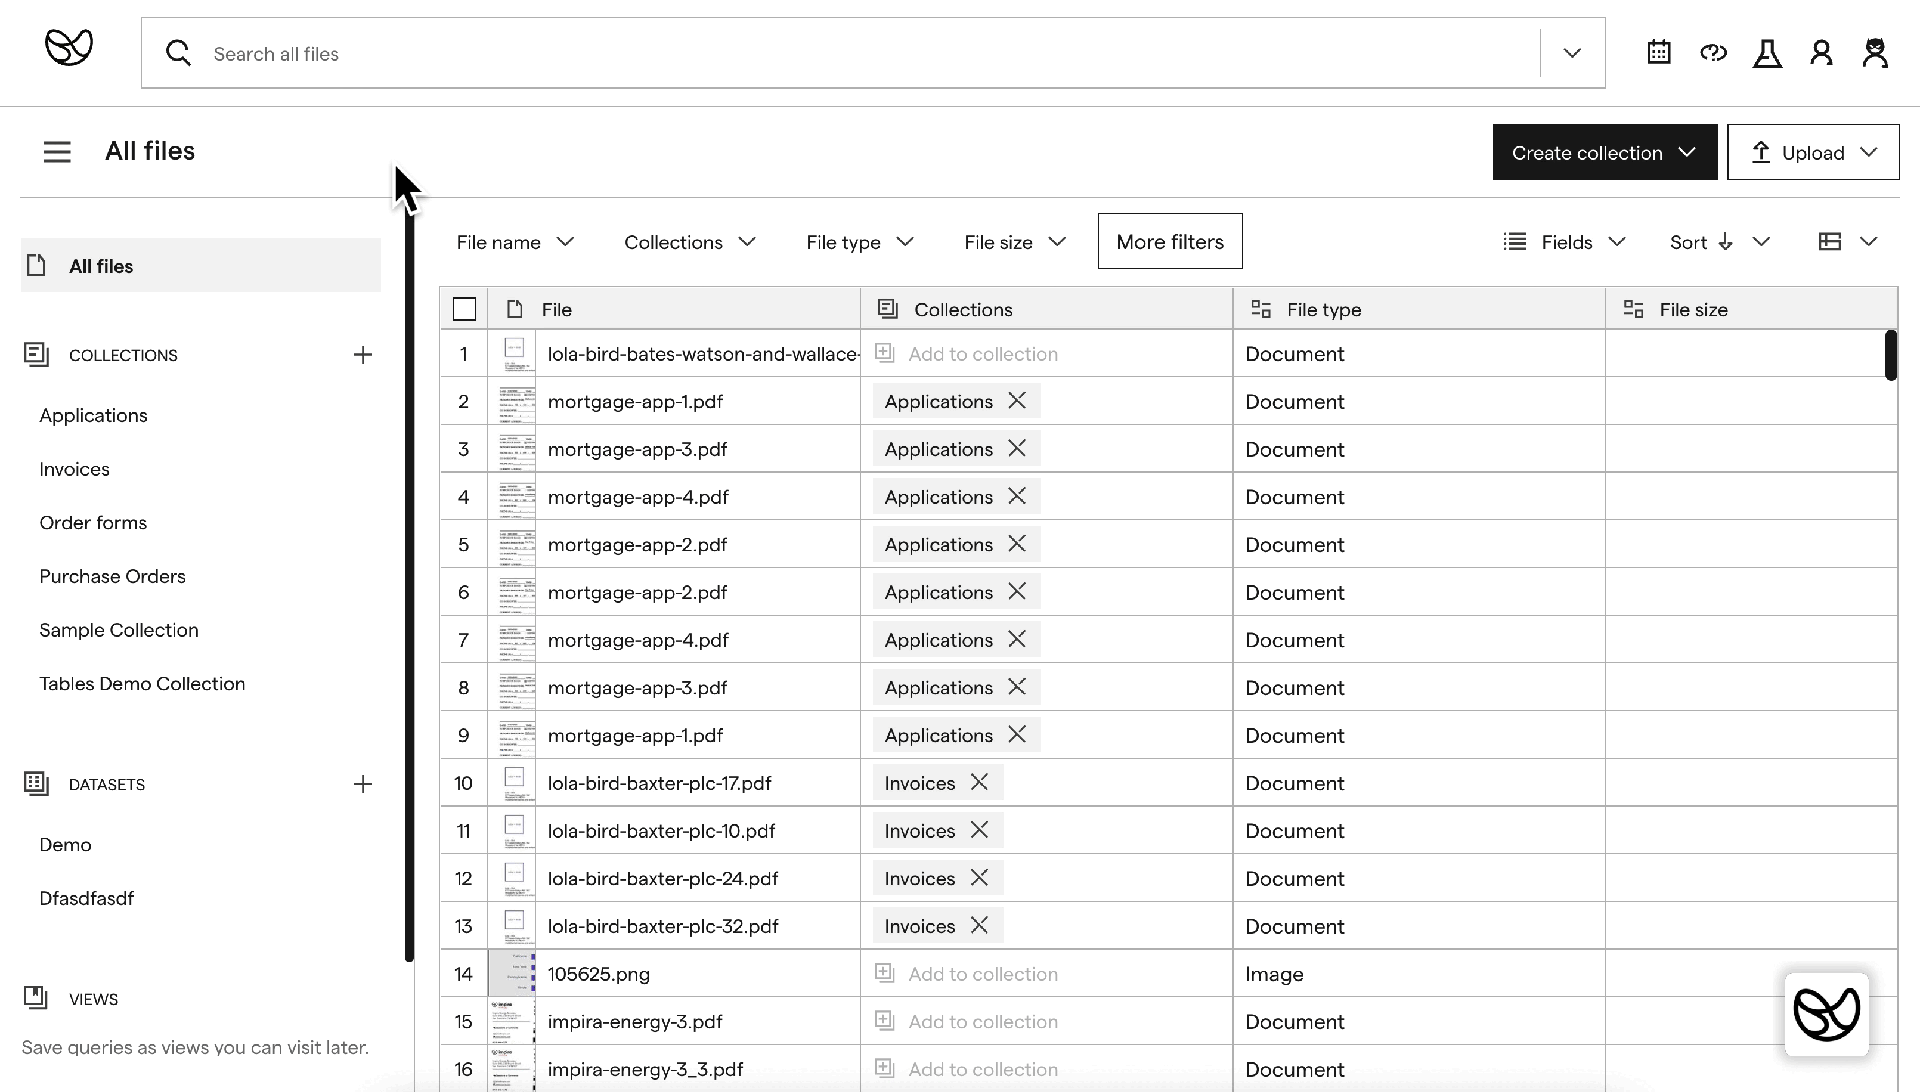Viewport: 1920px width, 1092px height.
Task: Remove Invoices tag from lola-bird-baxter-plc-32.pdf
Action: pos(979,926)
